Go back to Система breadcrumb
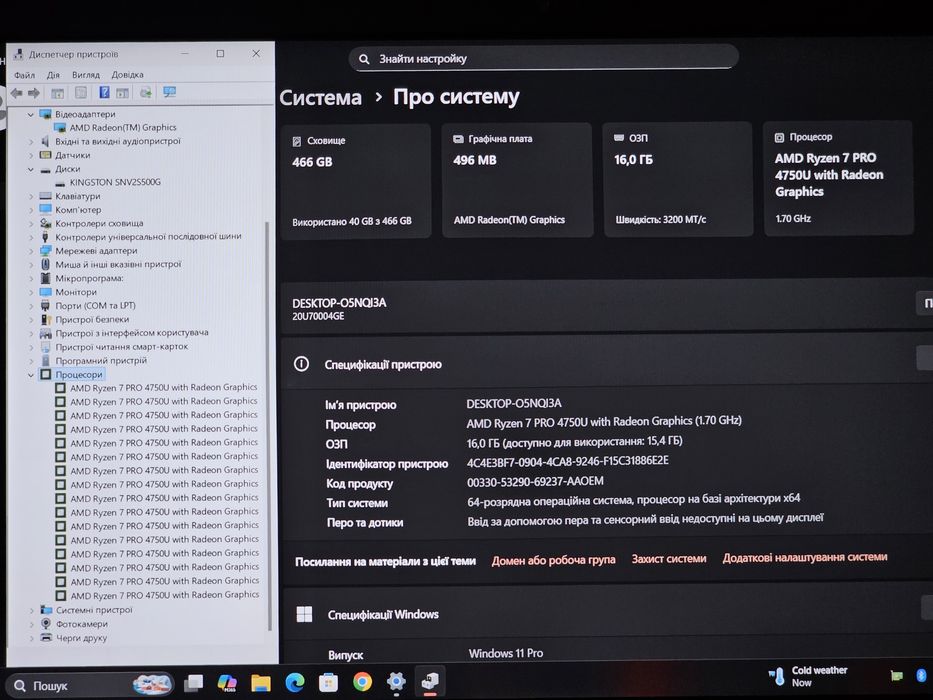933x700 pixels. [321, 98]
